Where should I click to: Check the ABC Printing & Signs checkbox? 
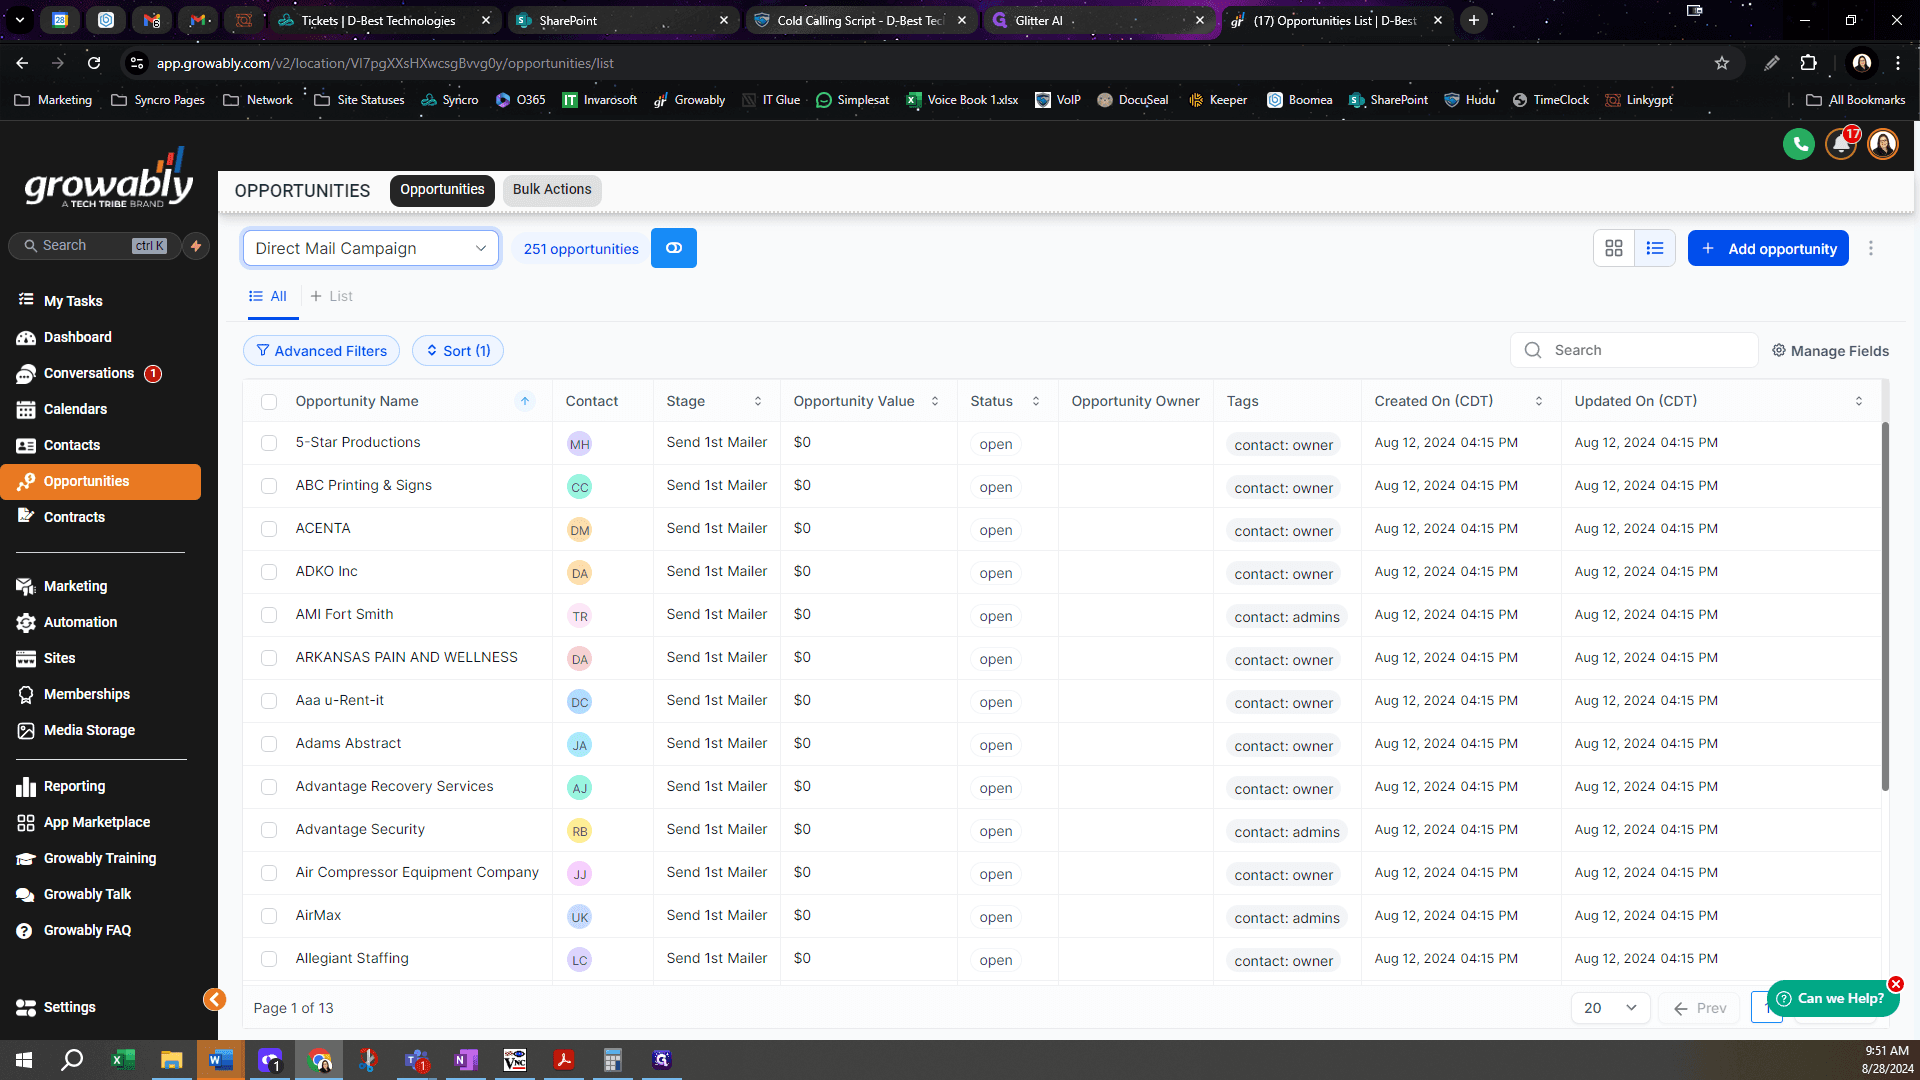(x=269, y=486)
